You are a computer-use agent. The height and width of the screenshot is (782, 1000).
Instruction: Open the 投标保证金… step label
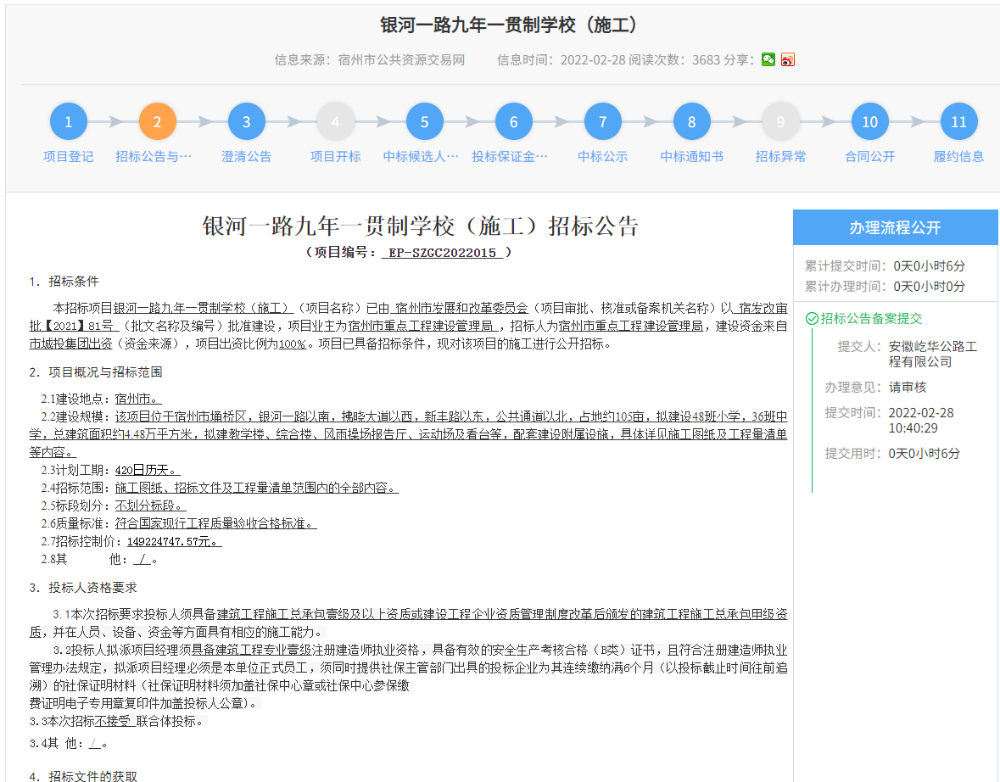510,156
